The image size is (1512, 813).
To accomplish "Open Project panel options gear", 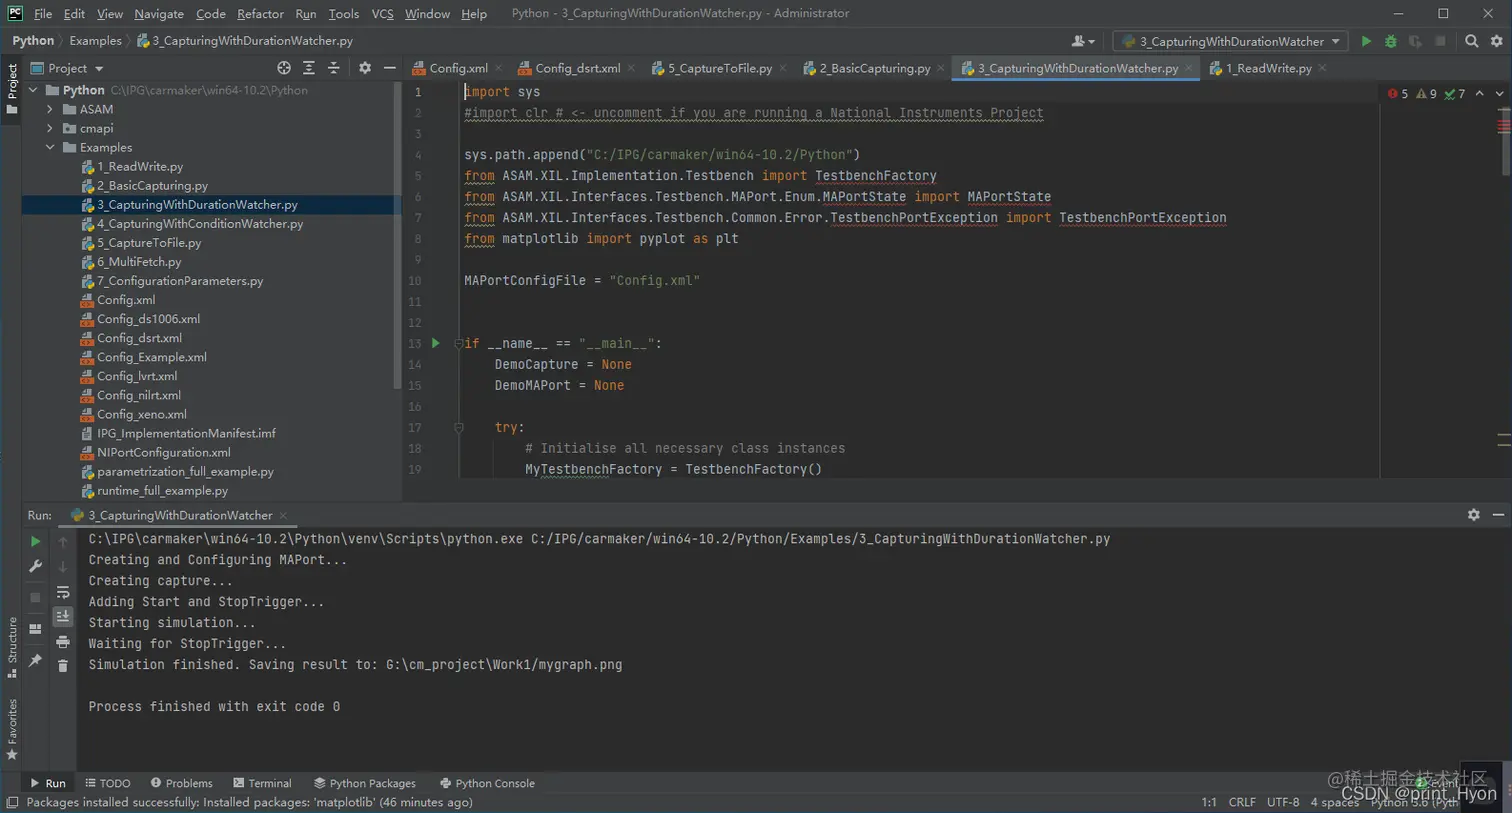I will [x=365, y=68].
